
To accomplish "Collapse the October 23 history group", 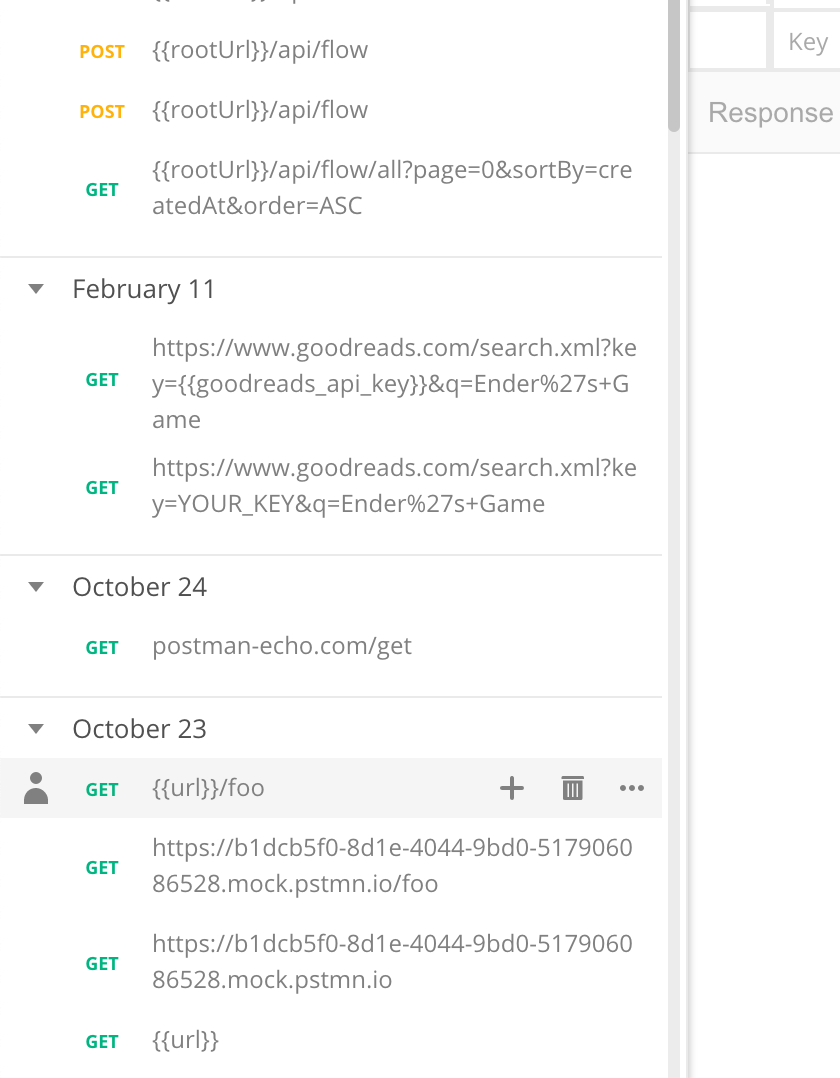I will click(36, 728).
